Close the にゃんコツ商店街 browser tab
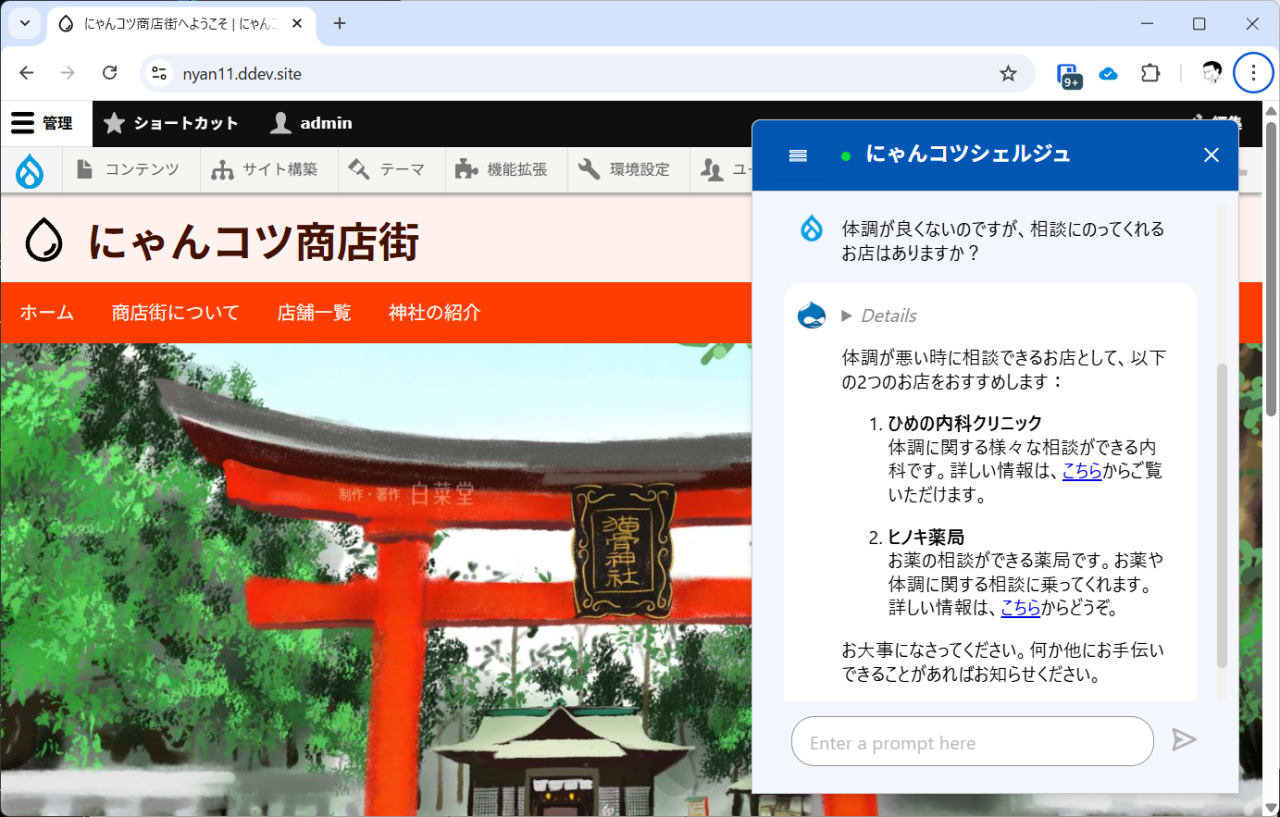 click(x=295, y=23)
